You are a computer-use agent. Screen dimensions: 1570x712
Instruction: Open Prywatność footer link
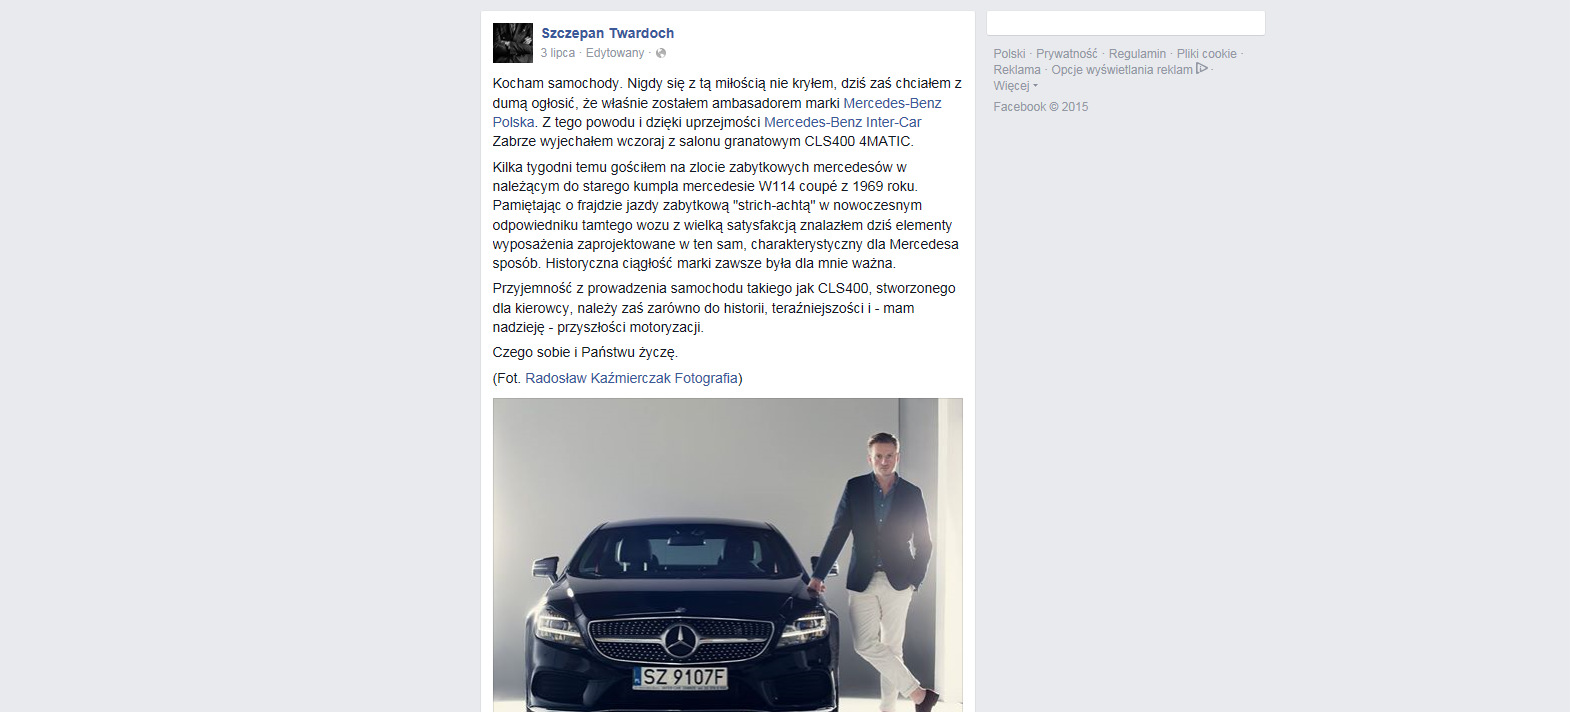click(1066, 54)
